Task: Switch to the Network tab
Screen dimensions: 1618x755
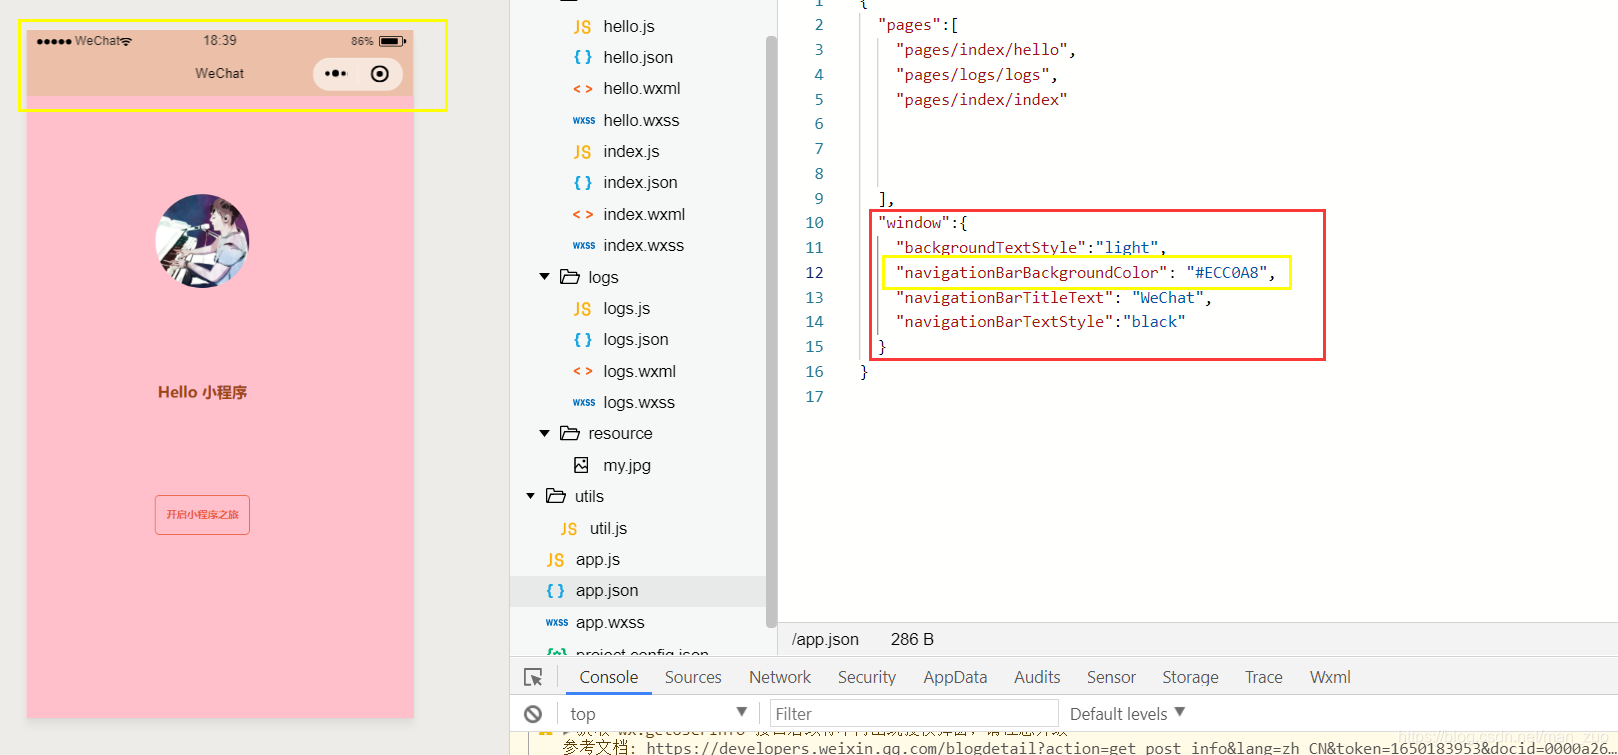Action: click(780, 677)
